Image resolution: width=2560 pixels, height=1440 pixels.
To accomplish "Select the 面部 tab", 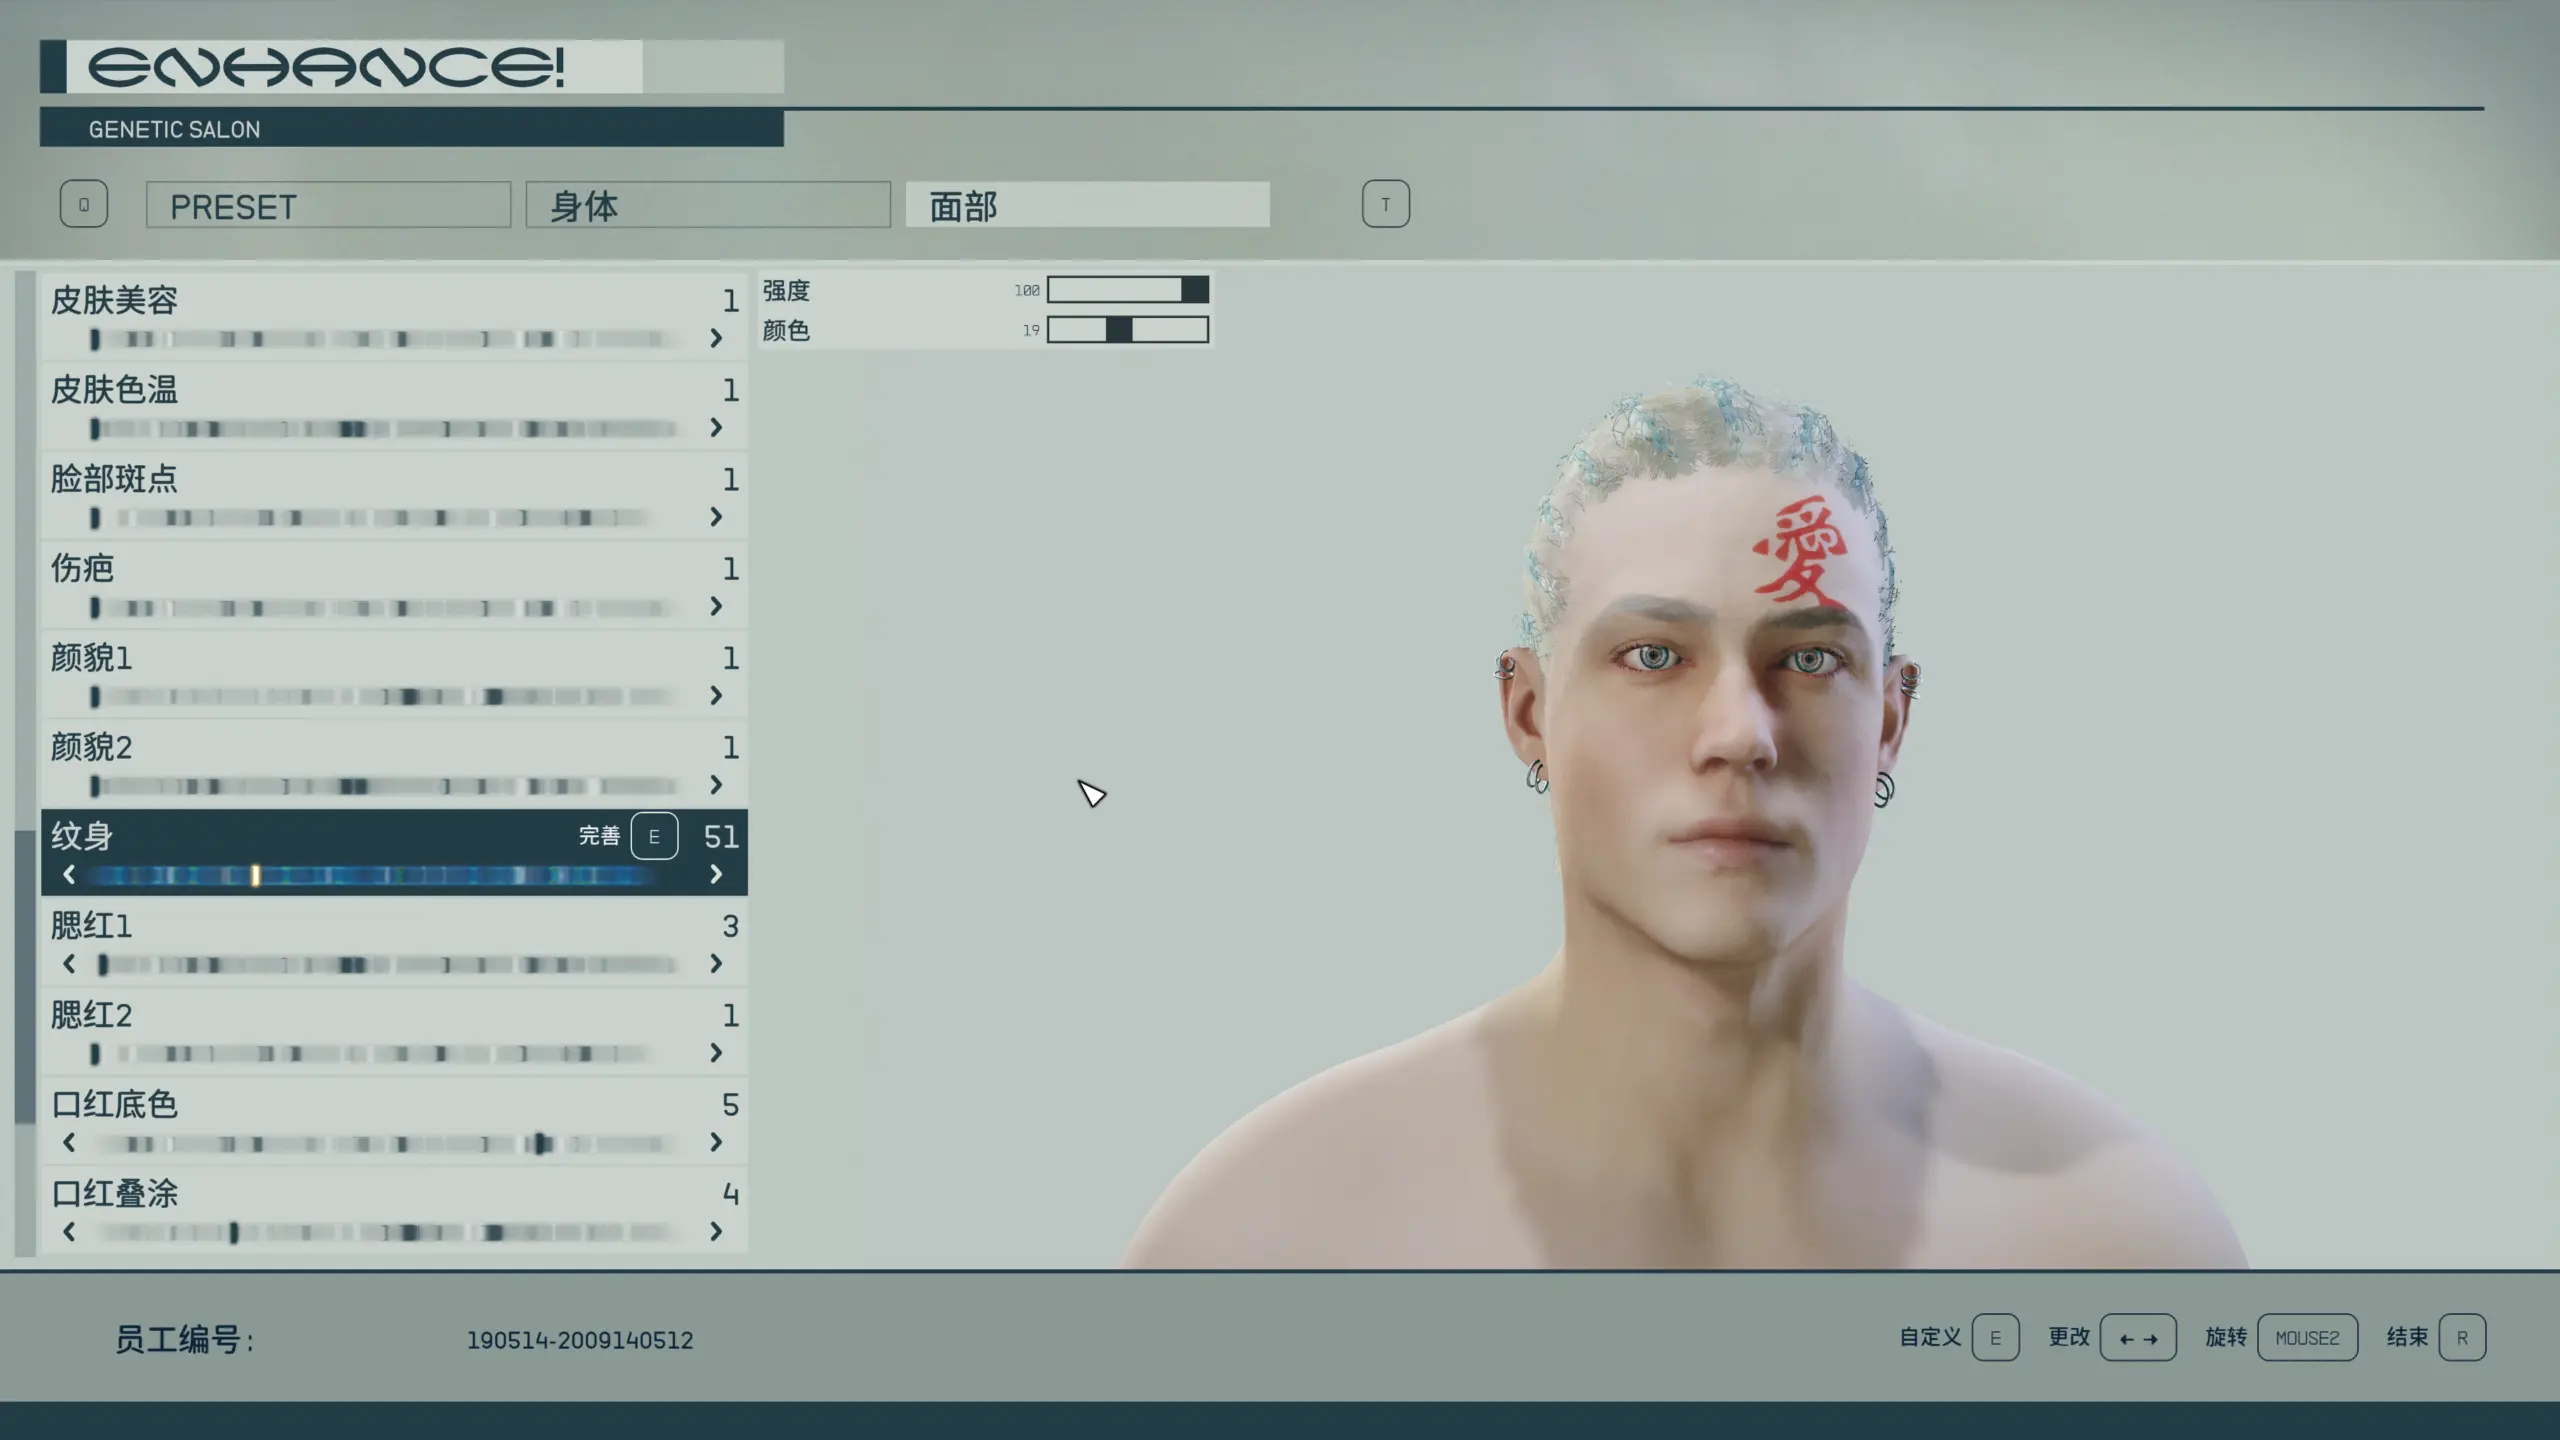I will click(x=1087, y=205).
